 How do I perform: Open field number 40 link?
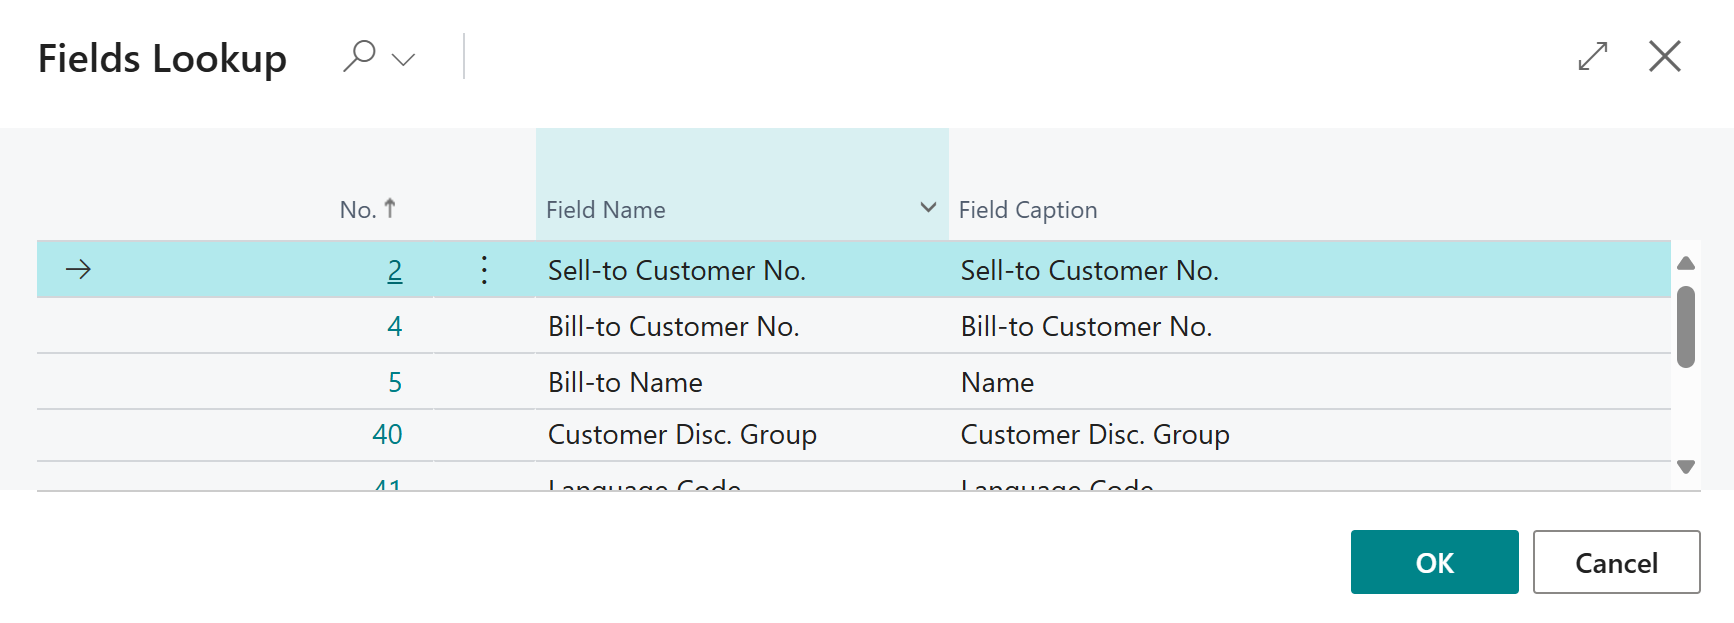coord(388,434)
